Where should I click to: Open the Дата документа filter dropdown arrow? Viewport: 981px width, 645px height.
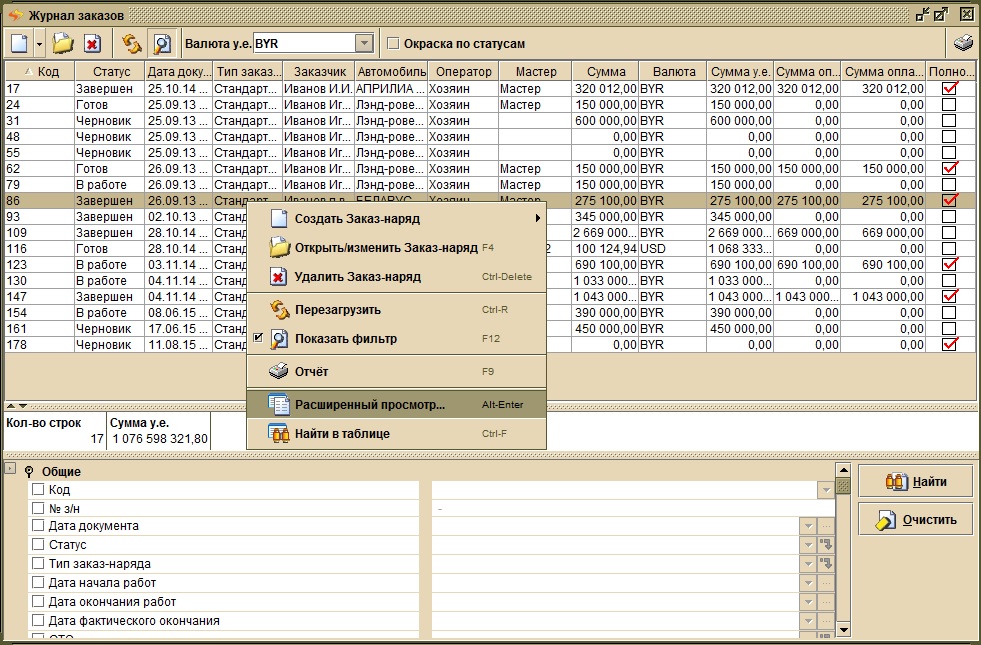pyautogui.click(x=808, y=527)
